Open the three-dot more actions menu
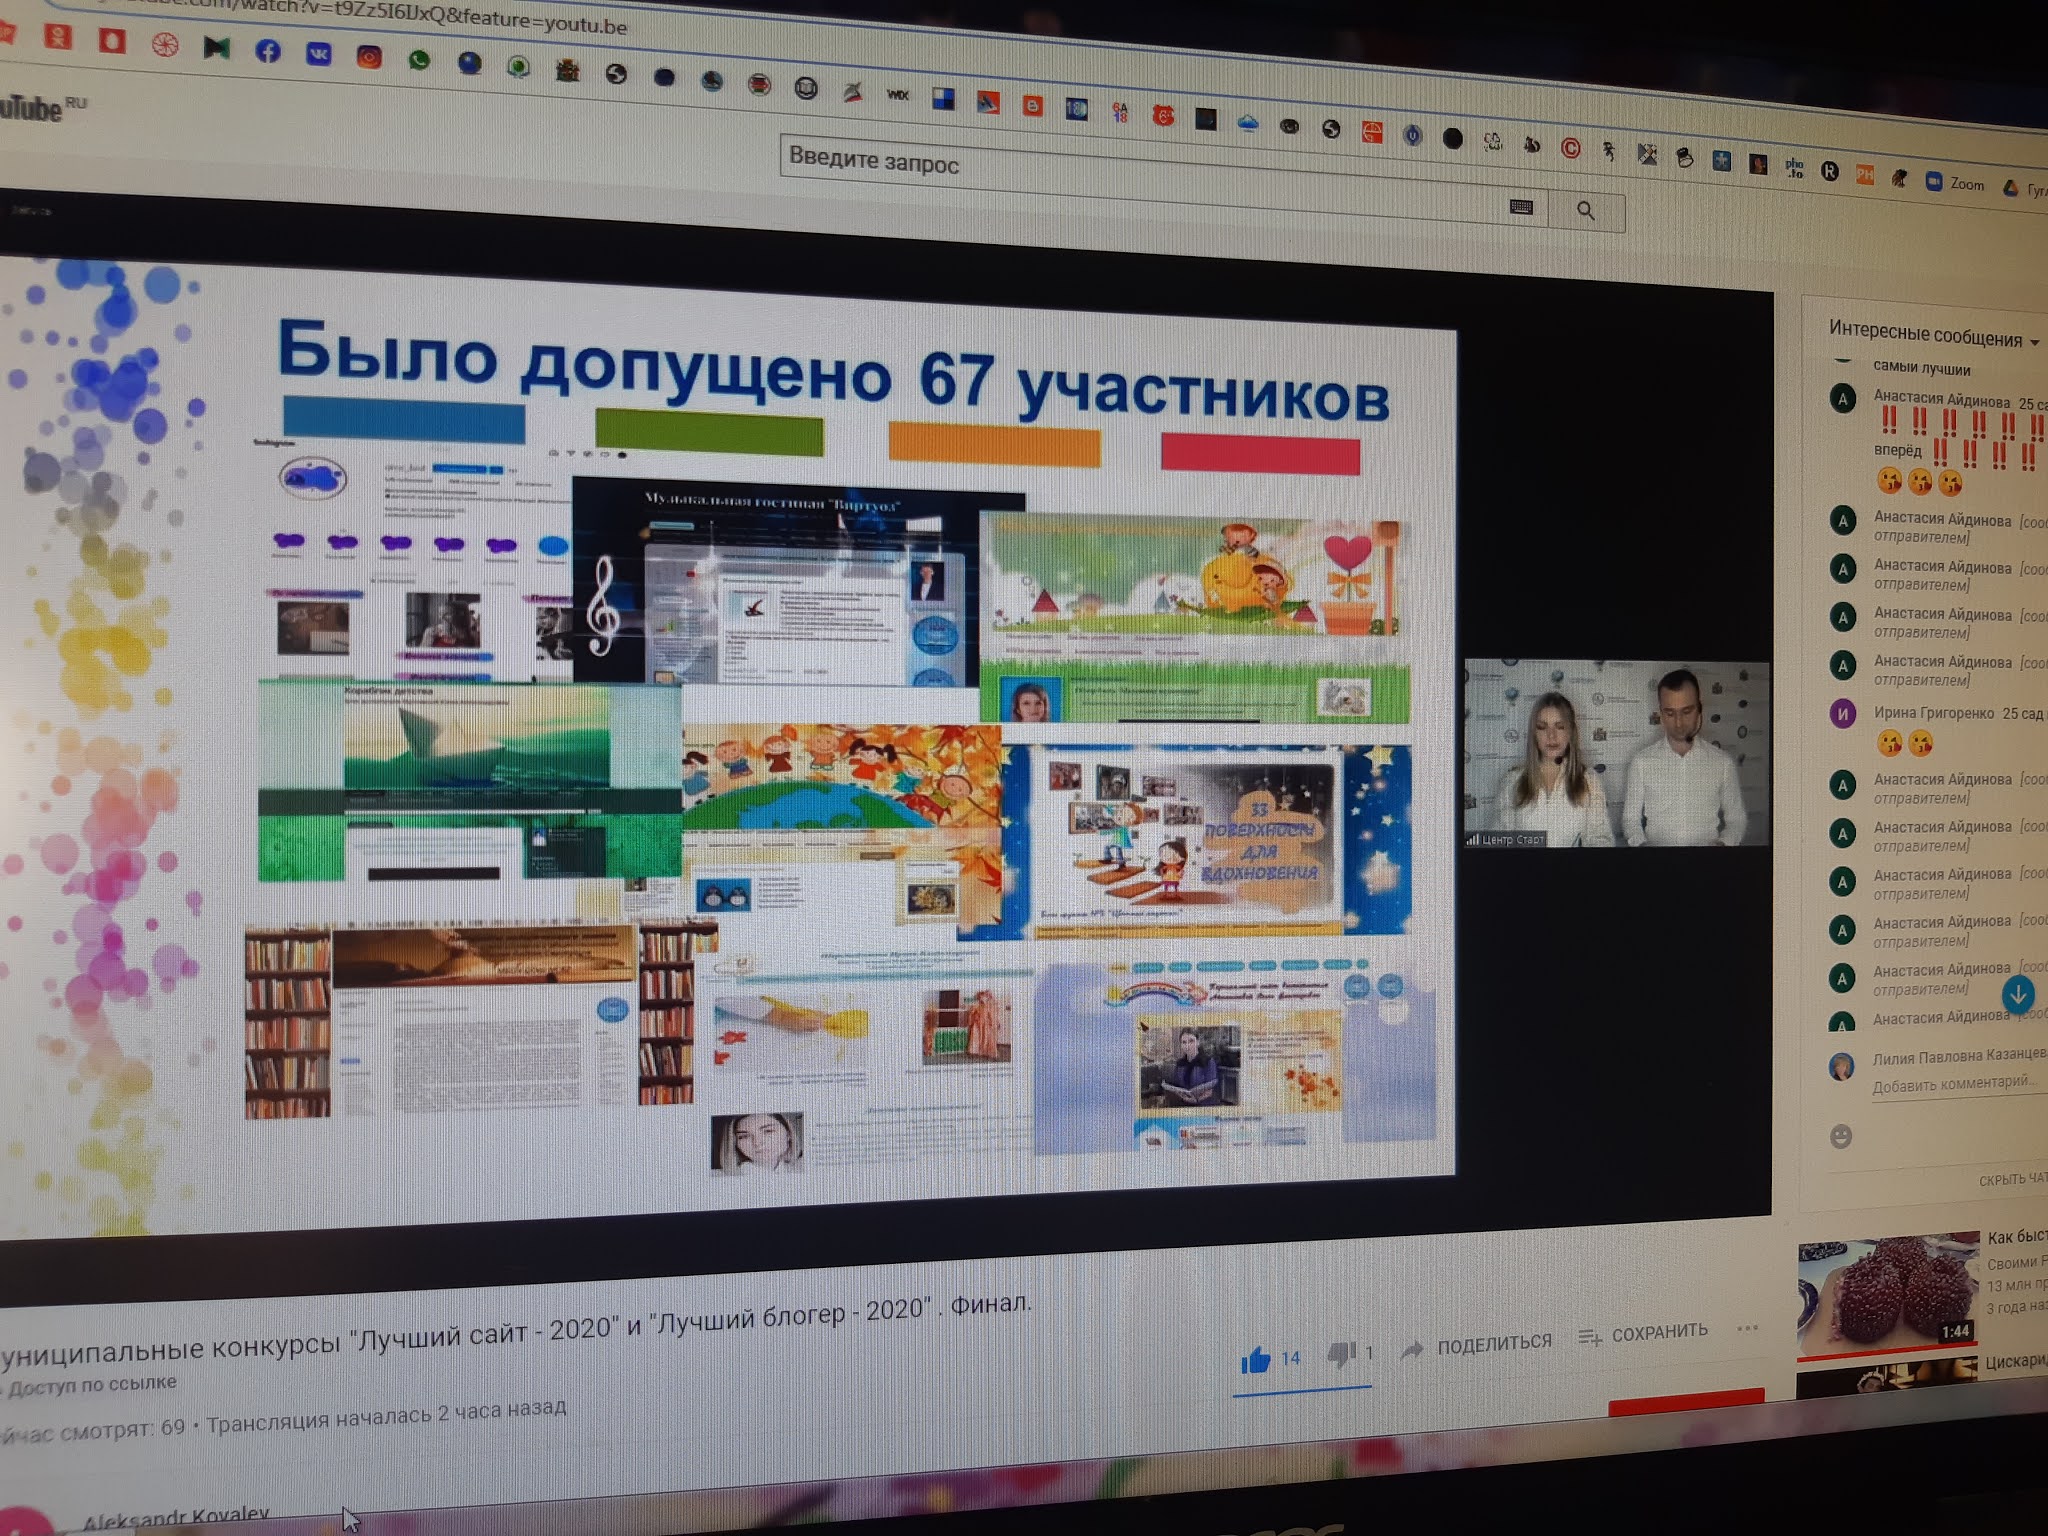The image size is (2048, 1536). pos(1747,1329)
